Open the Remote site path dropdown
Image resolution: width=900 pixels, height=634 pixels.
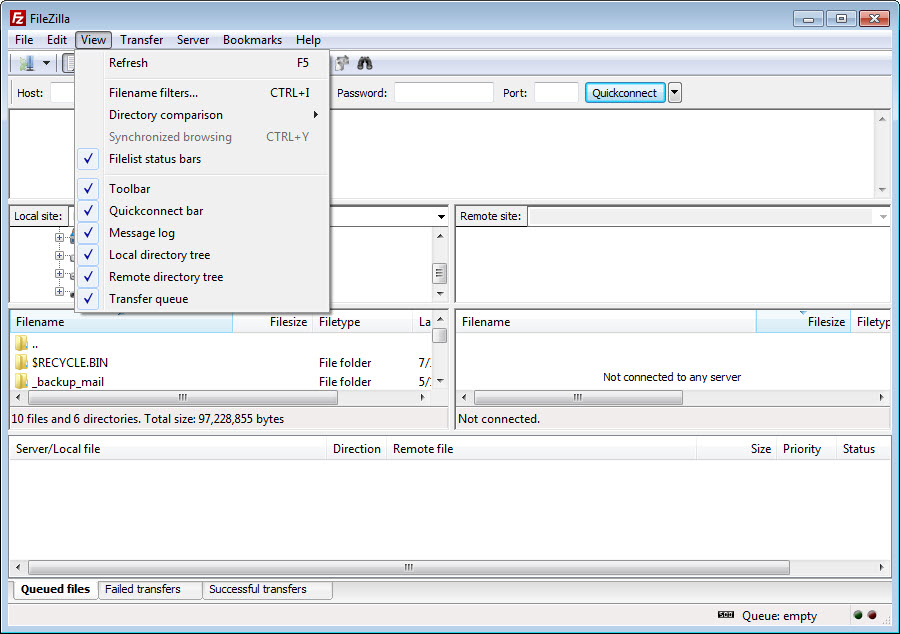point(883,216)
